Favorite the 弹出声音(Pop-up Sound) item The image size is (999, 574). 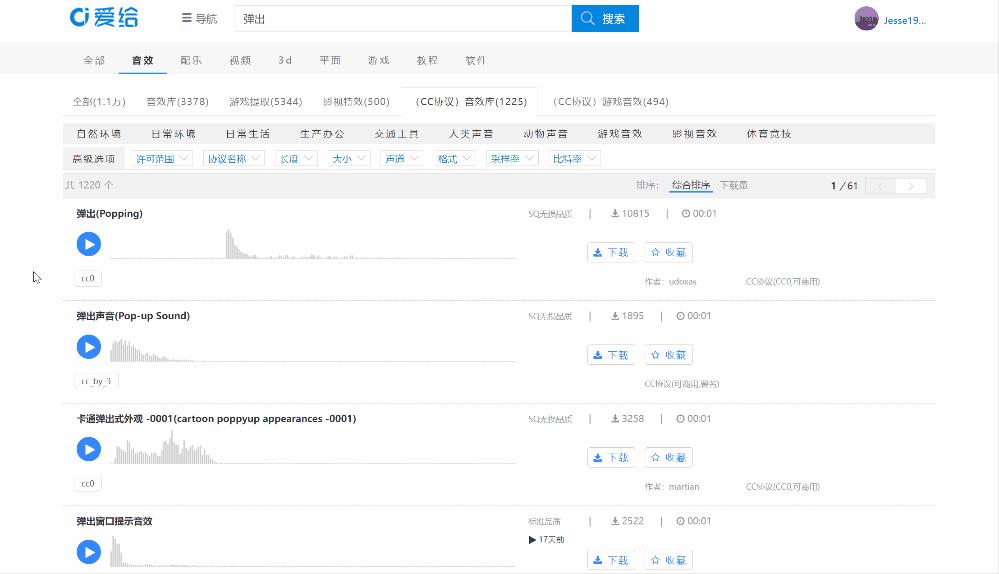tap(668, 355)
